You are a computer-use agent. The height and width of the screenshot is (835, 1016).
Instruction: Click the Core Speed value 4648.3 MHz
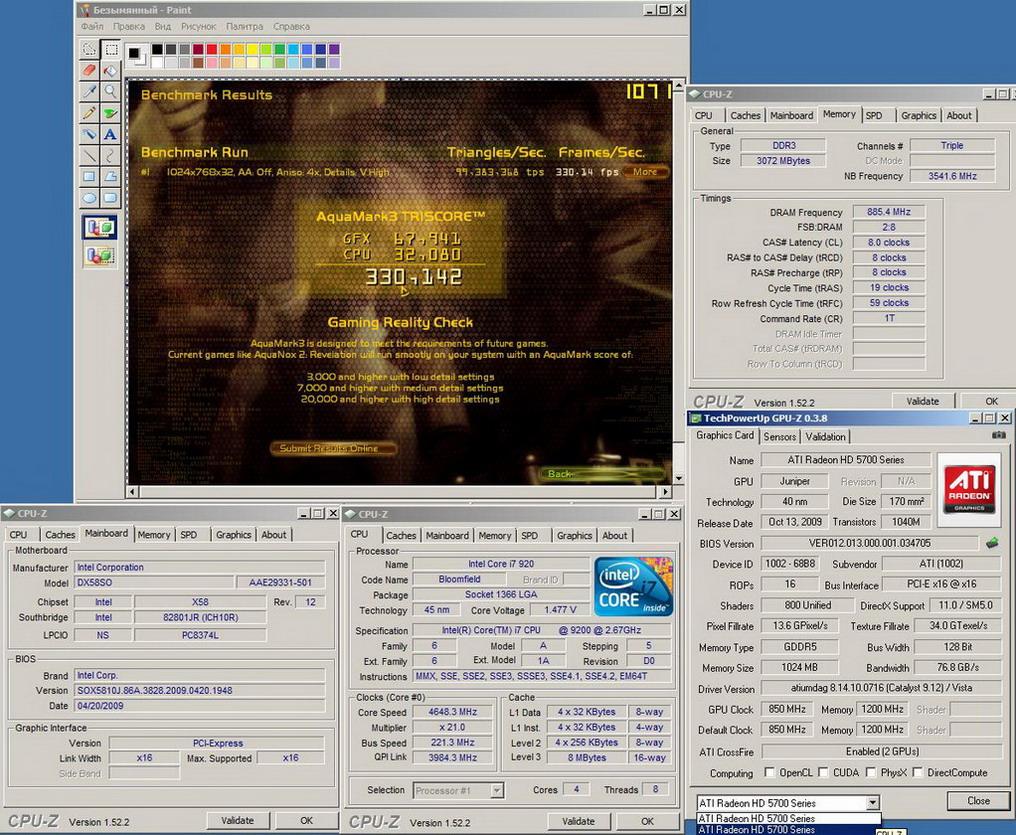coord(452,711)
